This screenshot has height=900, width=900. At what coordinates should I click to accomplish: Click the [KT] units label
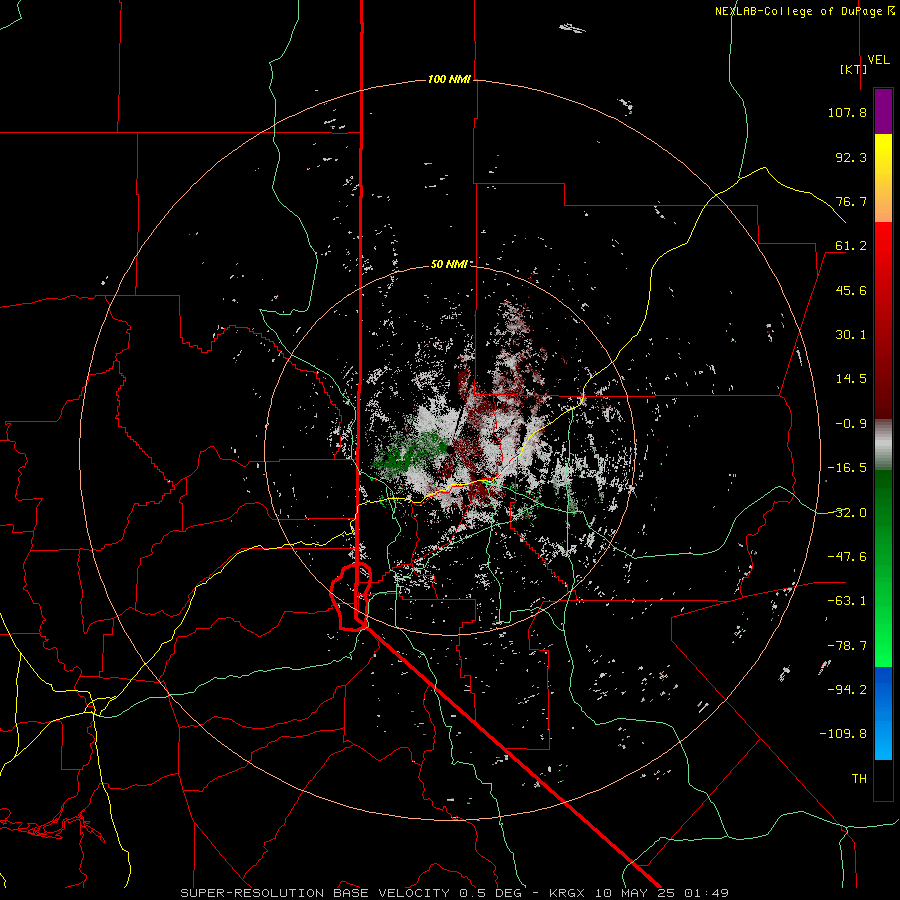(x=853, y=69)
